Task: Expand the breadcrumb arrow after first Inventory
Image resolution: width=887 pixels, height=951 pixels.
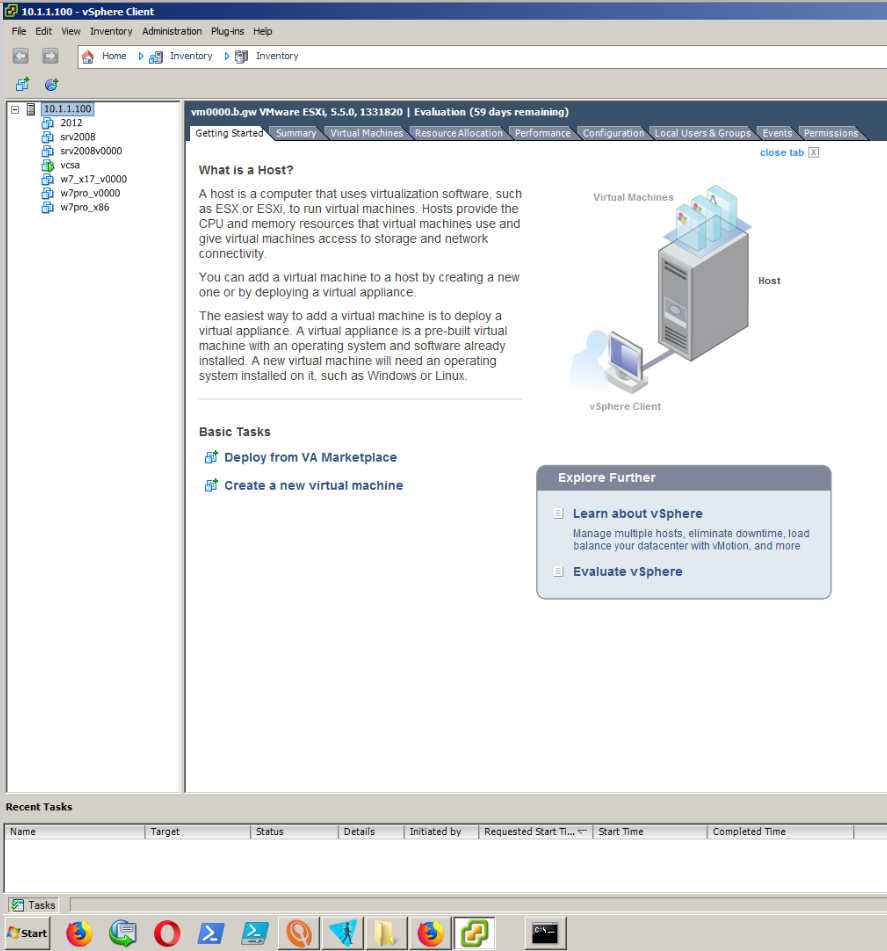Action: 227,56
